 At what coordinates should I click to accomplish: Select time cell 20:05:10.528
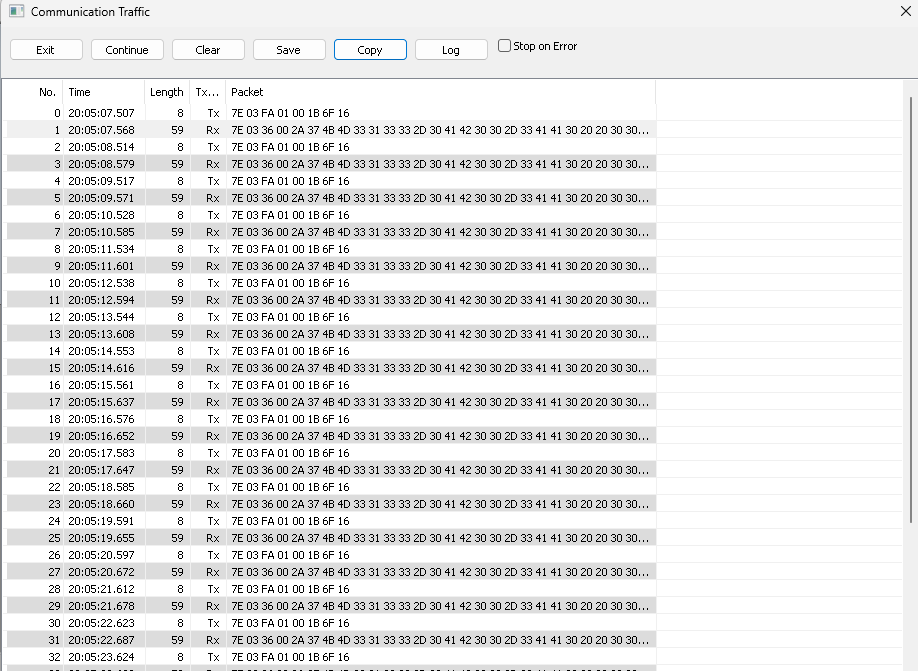point(101,215)
